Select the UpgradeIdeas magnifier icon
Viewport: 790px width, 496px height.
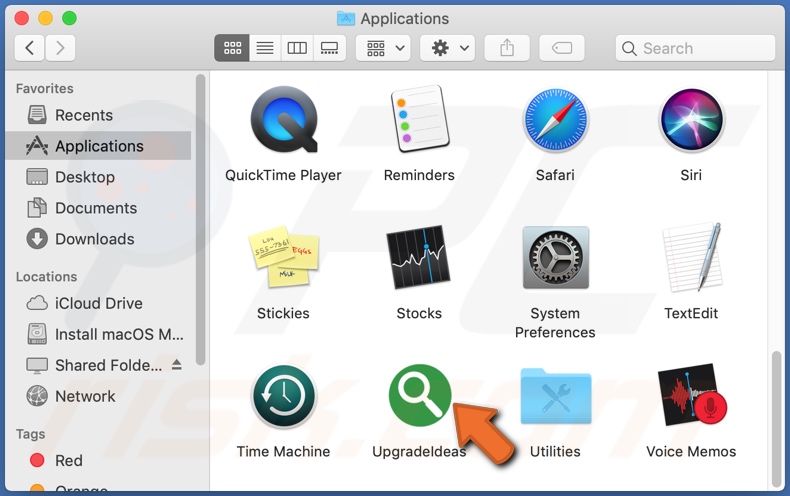coord(419,395)
